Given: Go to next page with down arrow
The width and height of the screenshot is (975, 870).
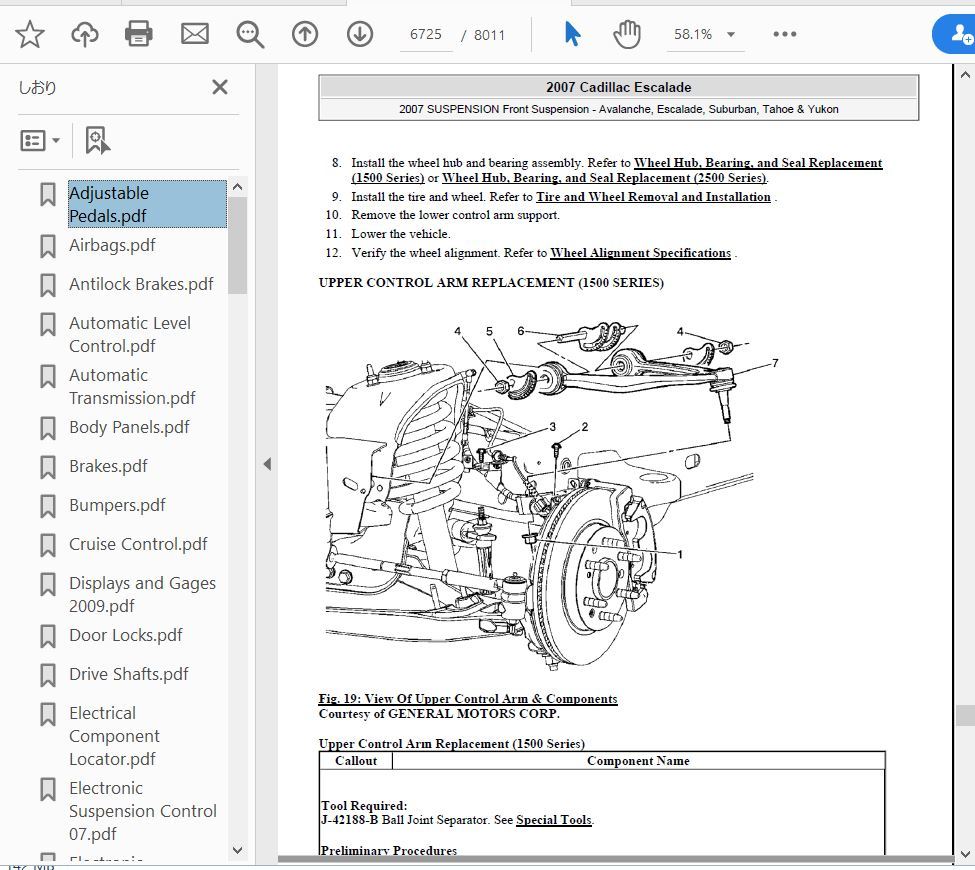Looking at the screenshot, I should click(360, 34).
